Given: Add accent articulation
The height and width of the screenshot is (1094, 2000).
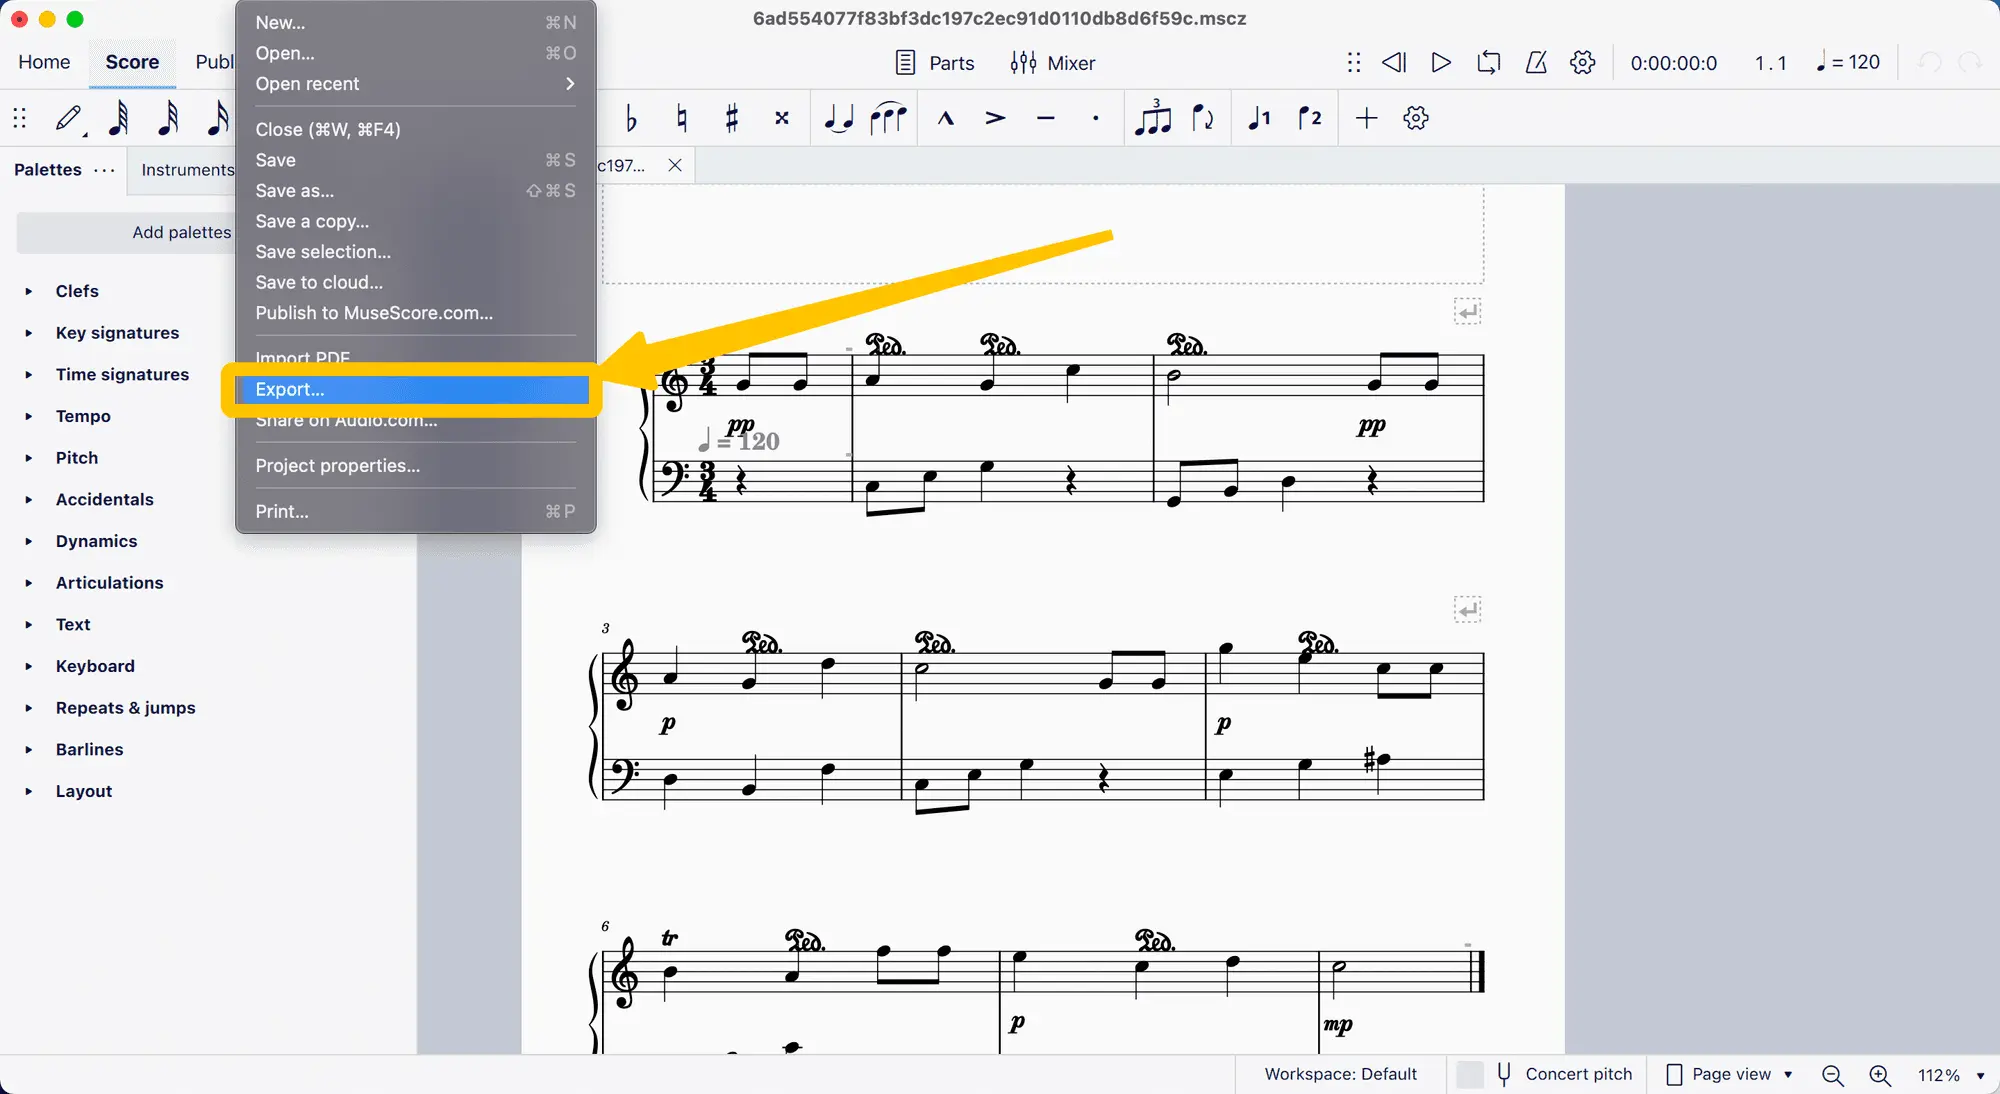Looking at the screenshot, I should tap(995, 118).
